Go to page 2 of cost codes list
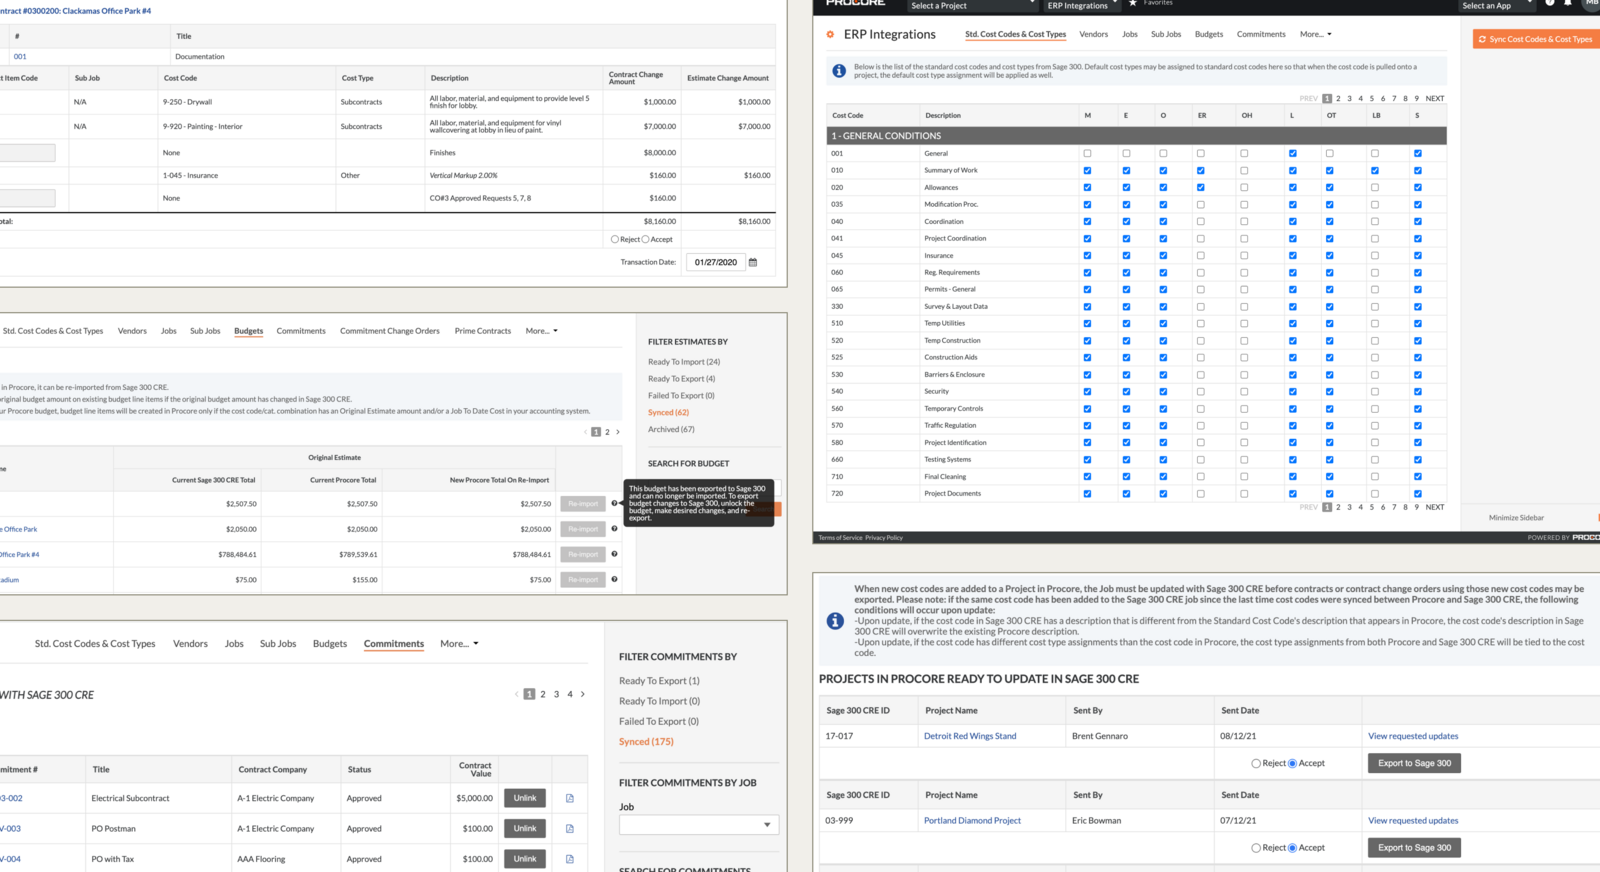 (1338, 98)
